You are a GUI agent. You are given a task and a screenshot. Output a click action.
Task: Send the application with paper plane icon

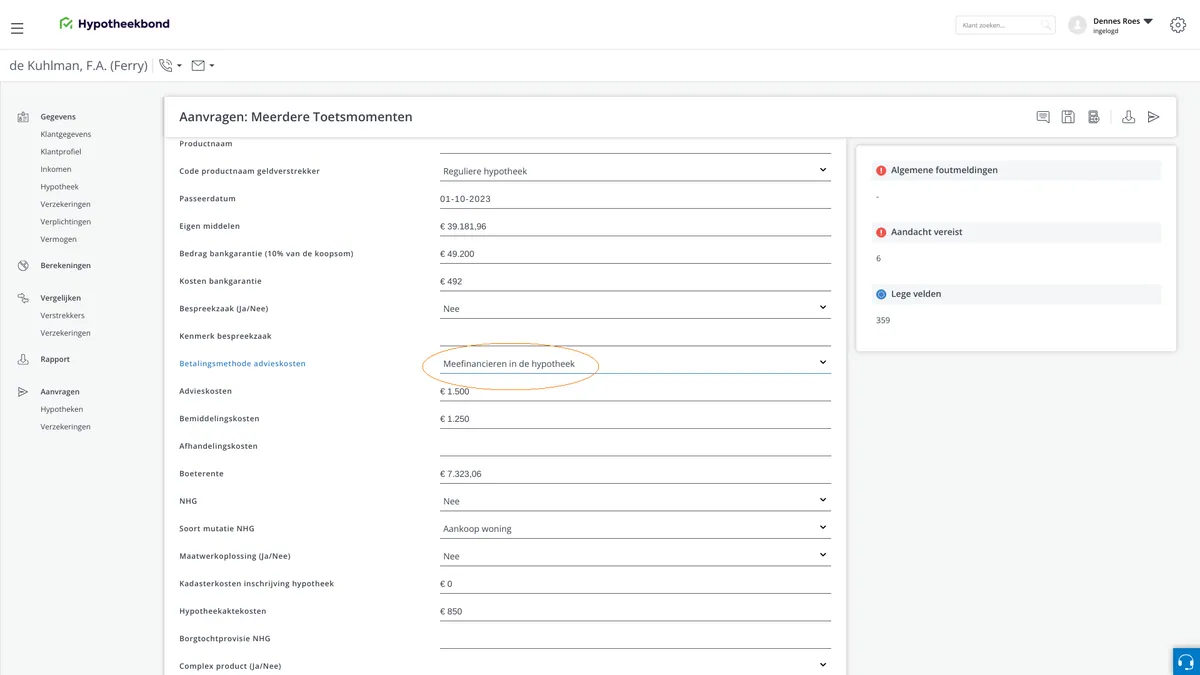click(x=1154, y=117)
